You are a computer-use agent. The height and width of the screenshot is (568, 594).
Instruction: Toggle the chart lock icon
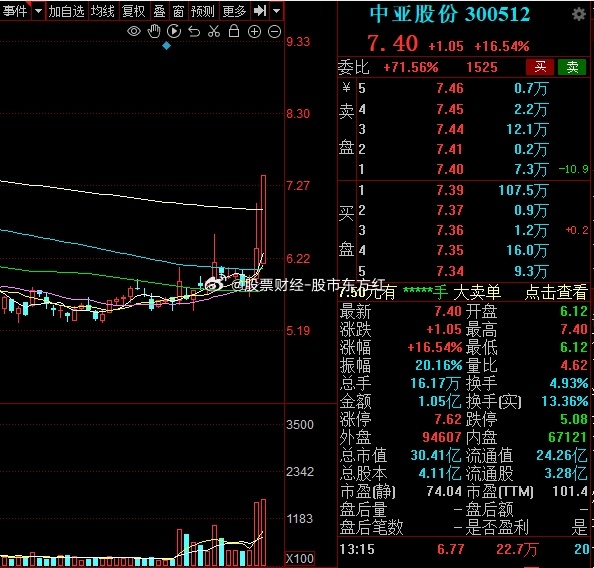pos(234,31)
